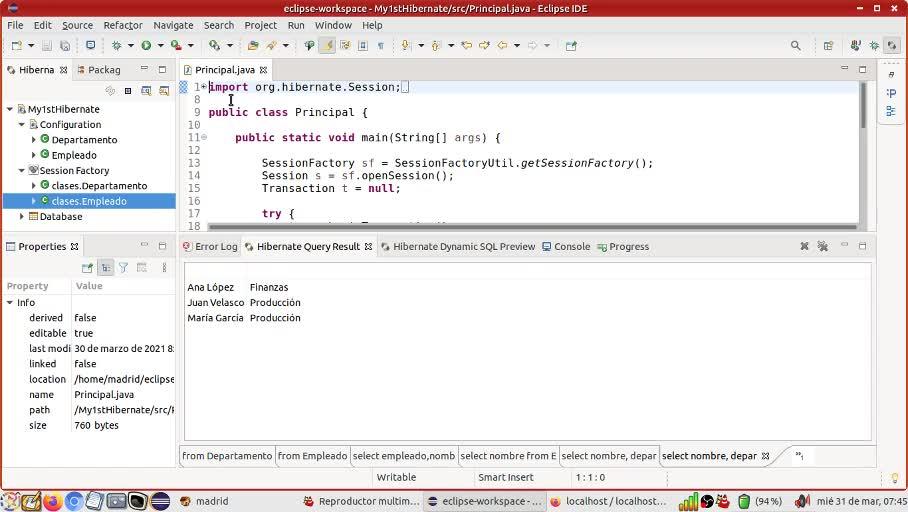
Task: Click the Run (green play) toolbar icon
Action: (x=146, y=45)
